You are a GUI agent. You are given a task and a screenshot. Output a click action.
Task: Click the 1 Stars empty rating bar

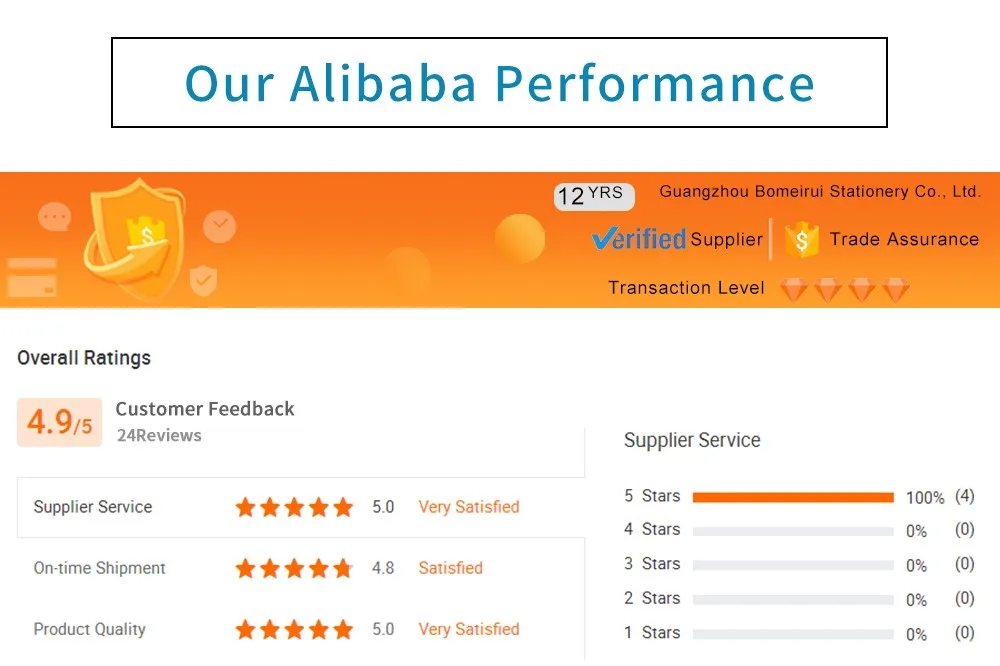792,634
